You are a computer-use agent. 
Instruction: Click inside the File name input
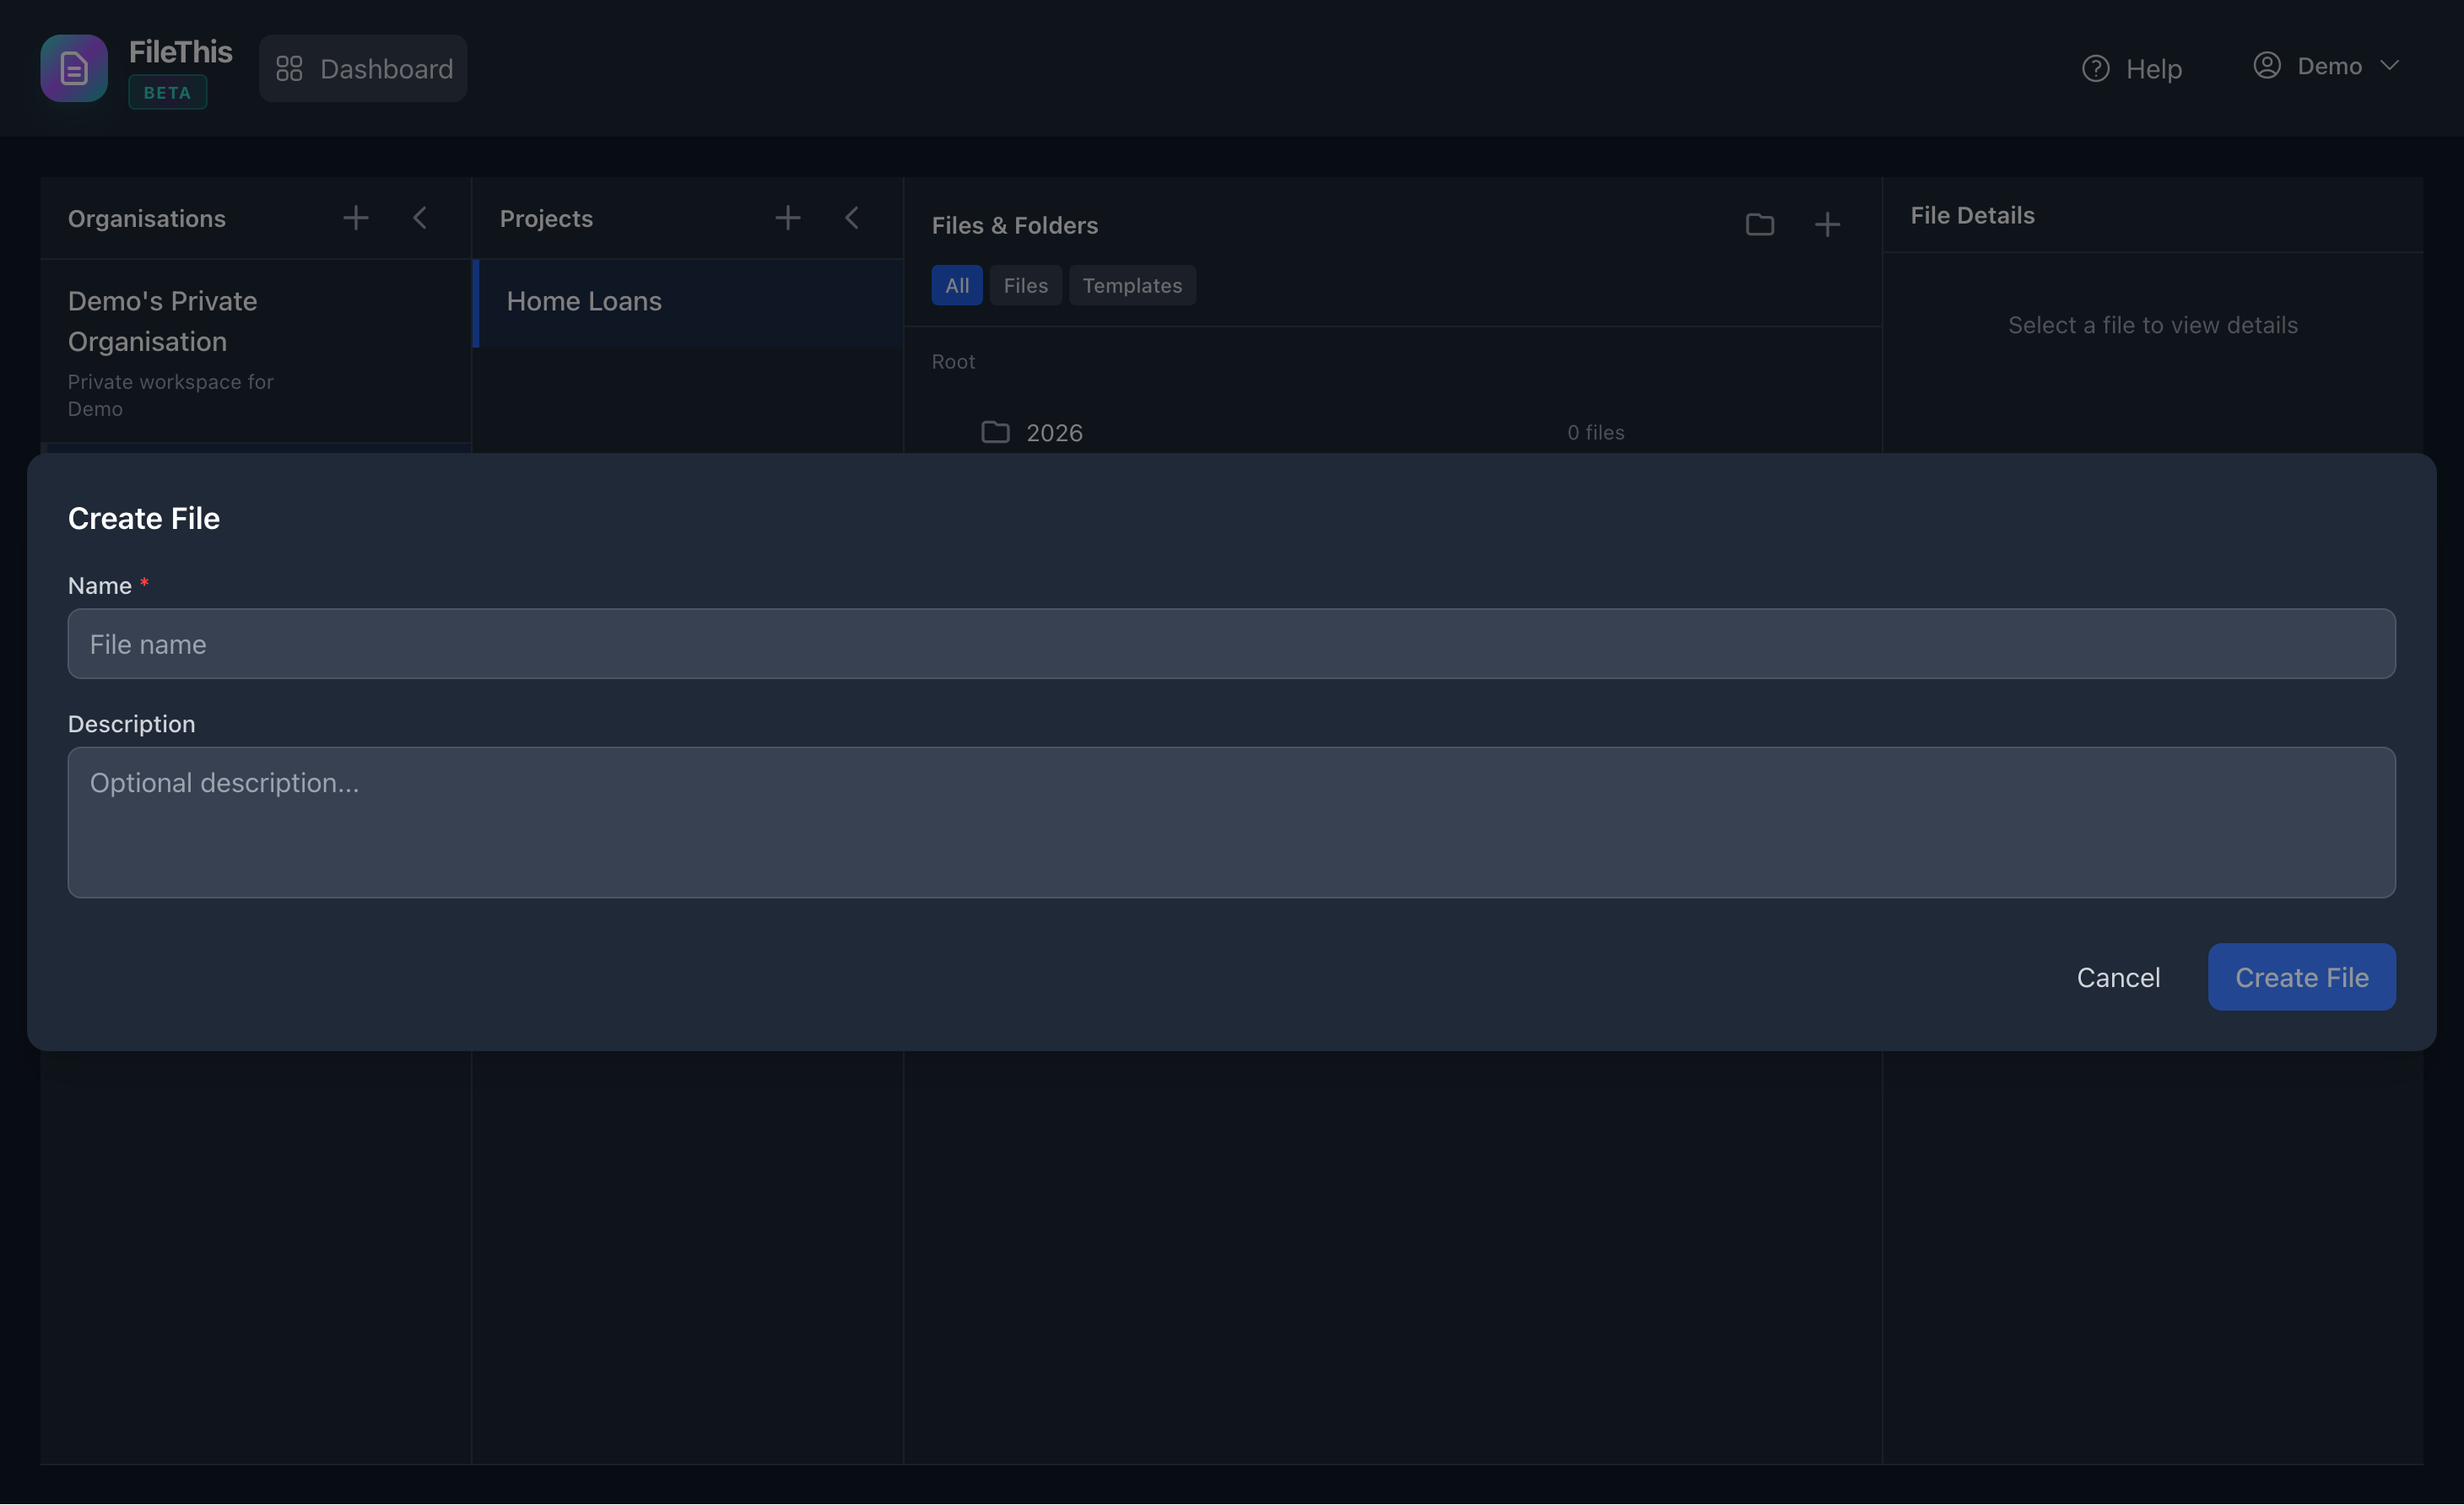1231,644
